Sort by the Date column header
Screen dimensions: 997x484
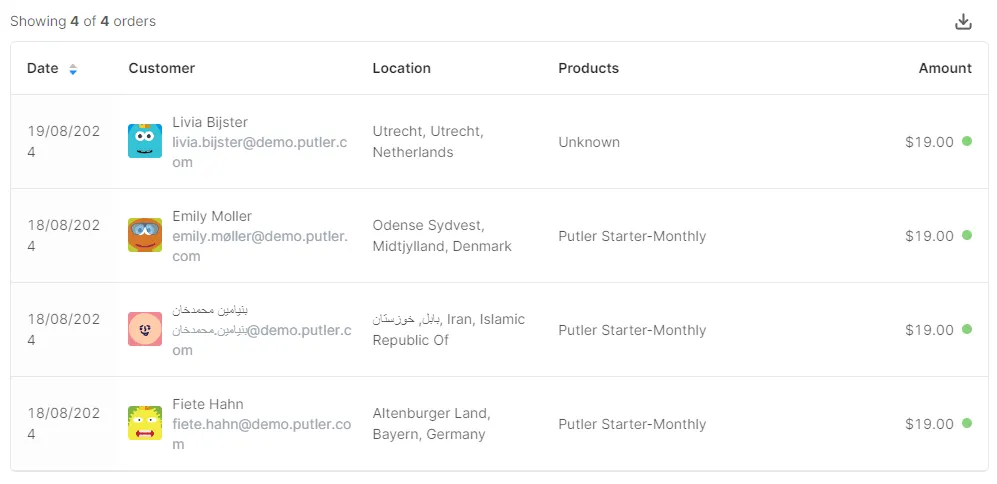click(43, 68)
